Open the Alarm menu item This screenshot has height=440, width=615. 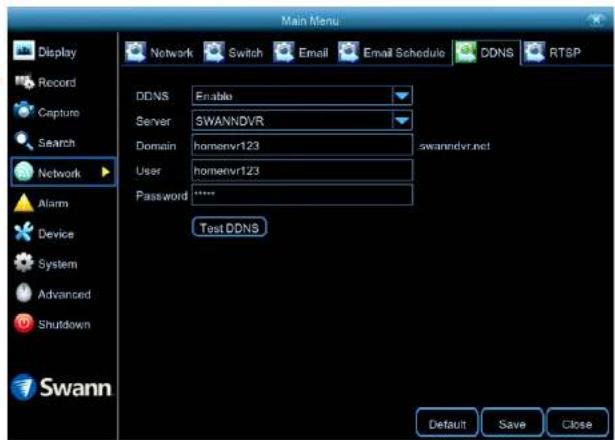coord(41,203)
